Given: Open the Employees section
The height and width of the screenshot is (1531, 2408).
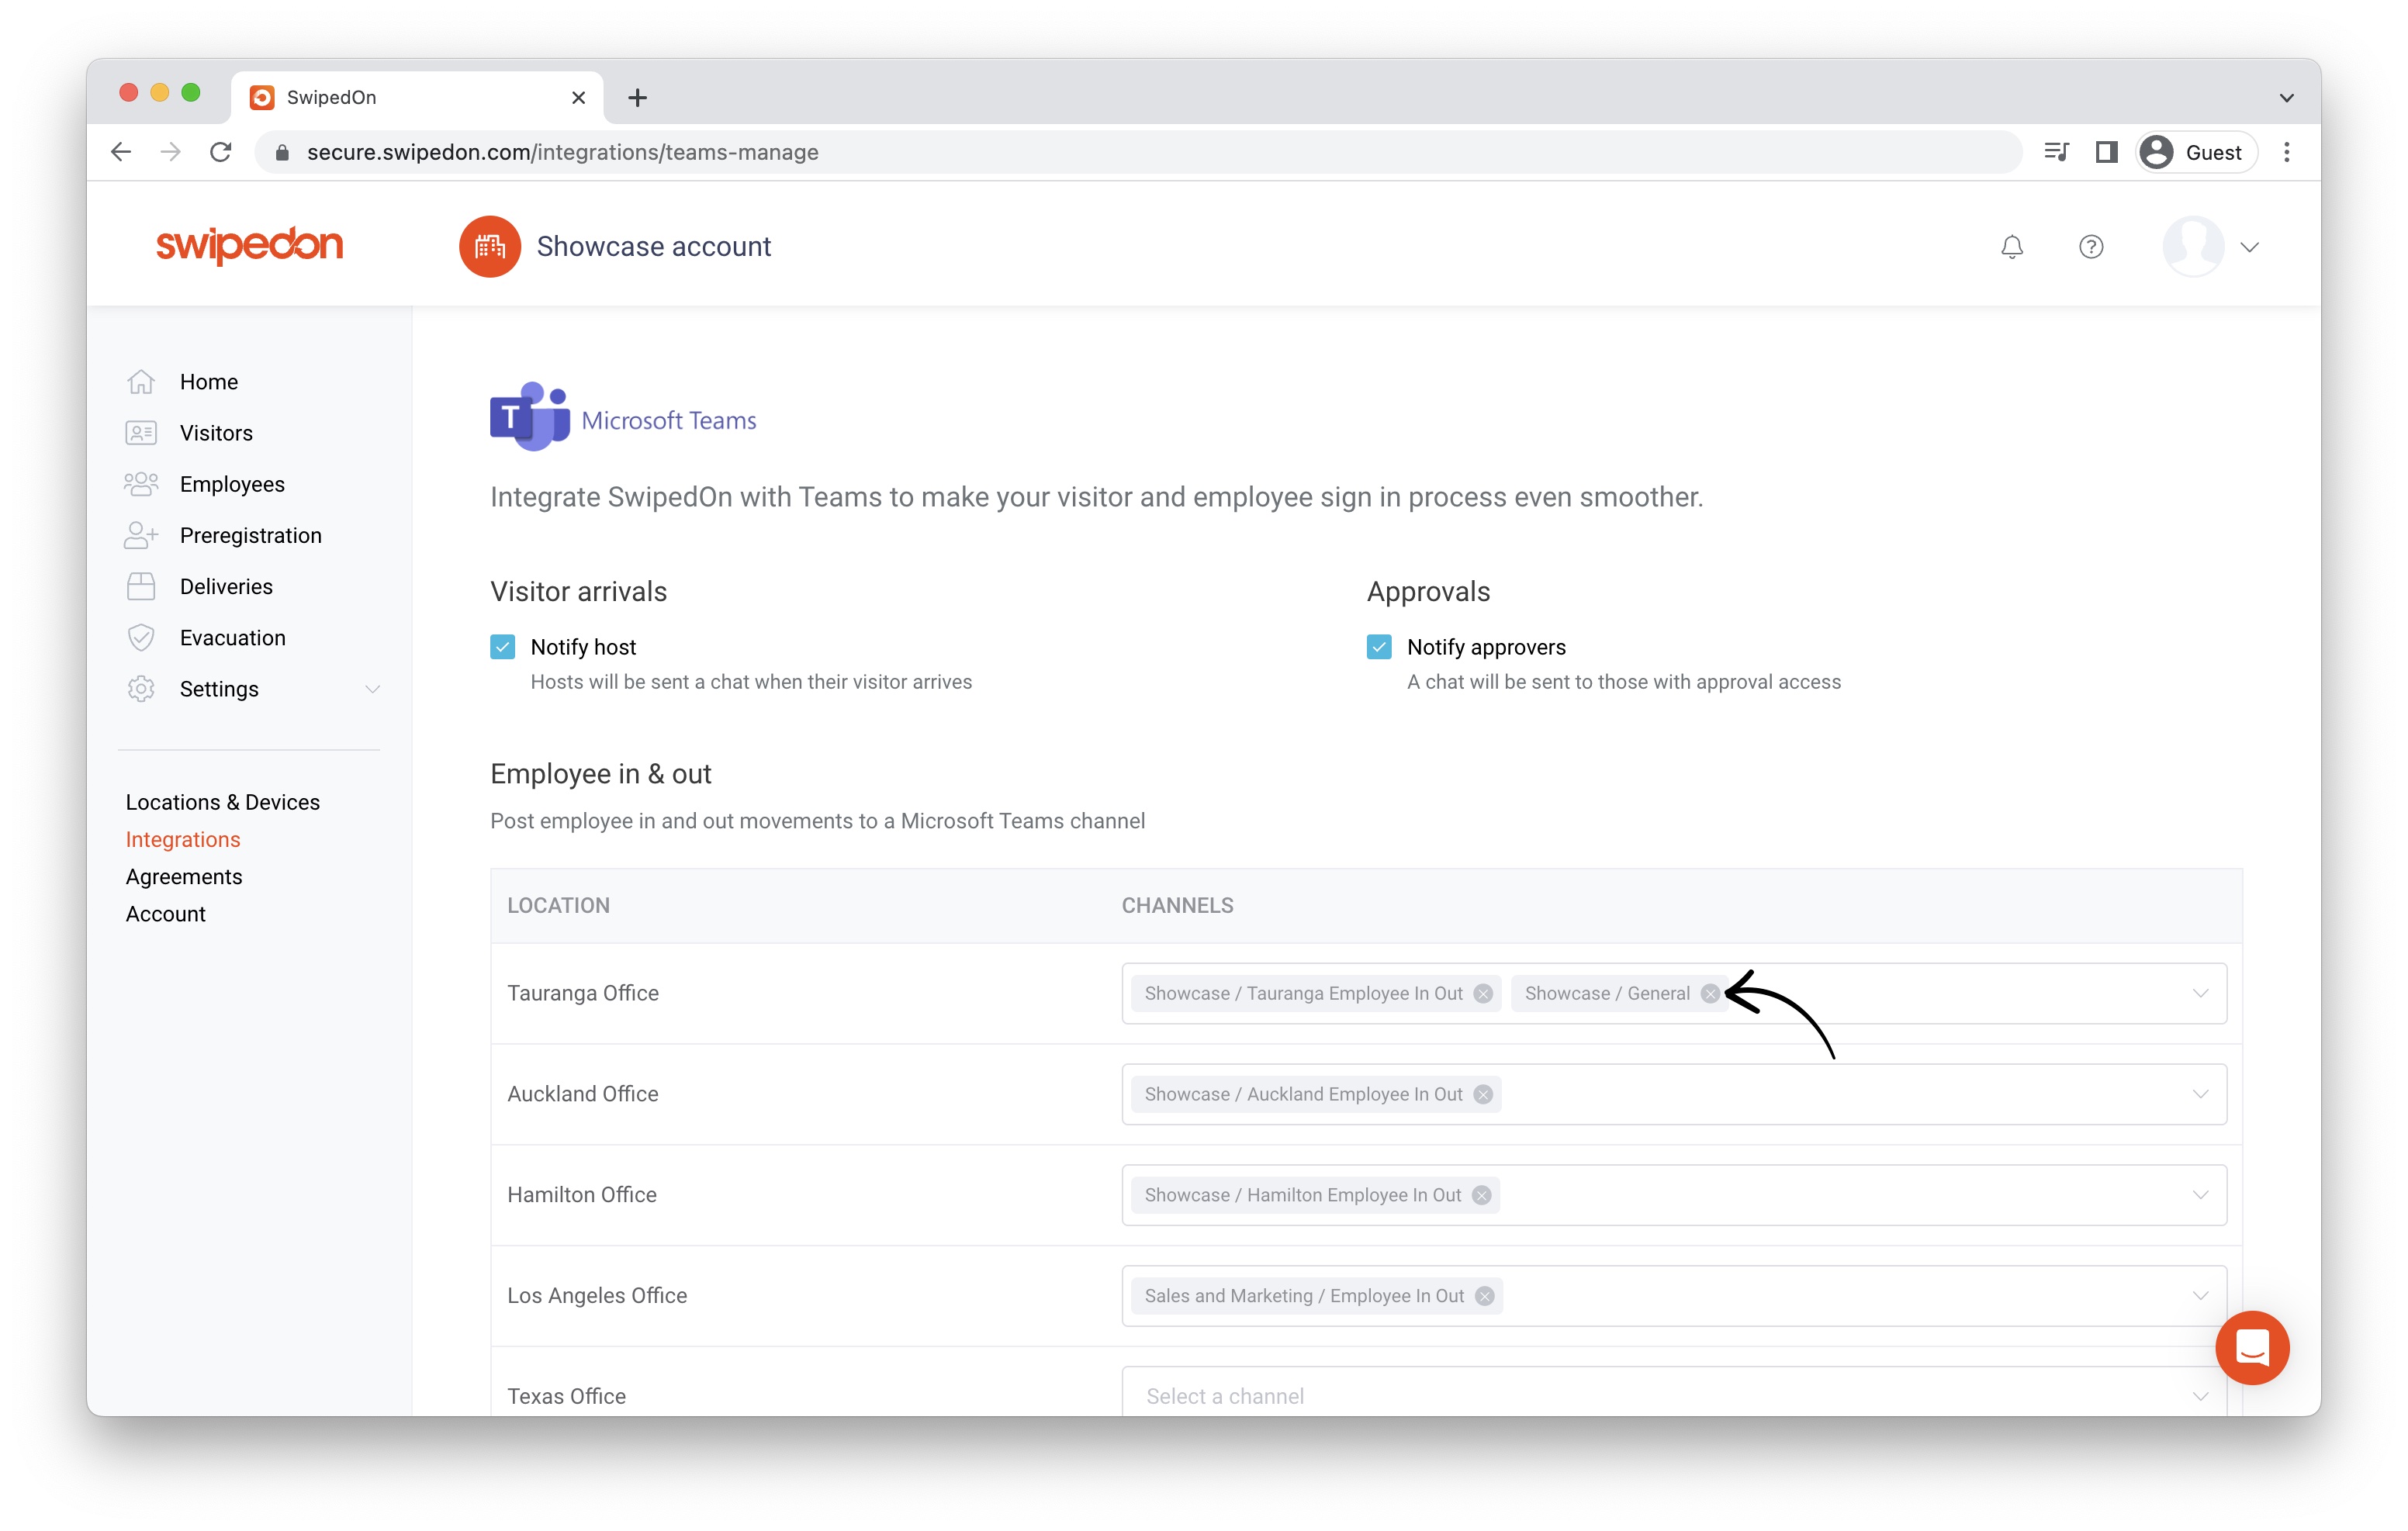Looking at the screenshot, I should click(x=232, y=484).
